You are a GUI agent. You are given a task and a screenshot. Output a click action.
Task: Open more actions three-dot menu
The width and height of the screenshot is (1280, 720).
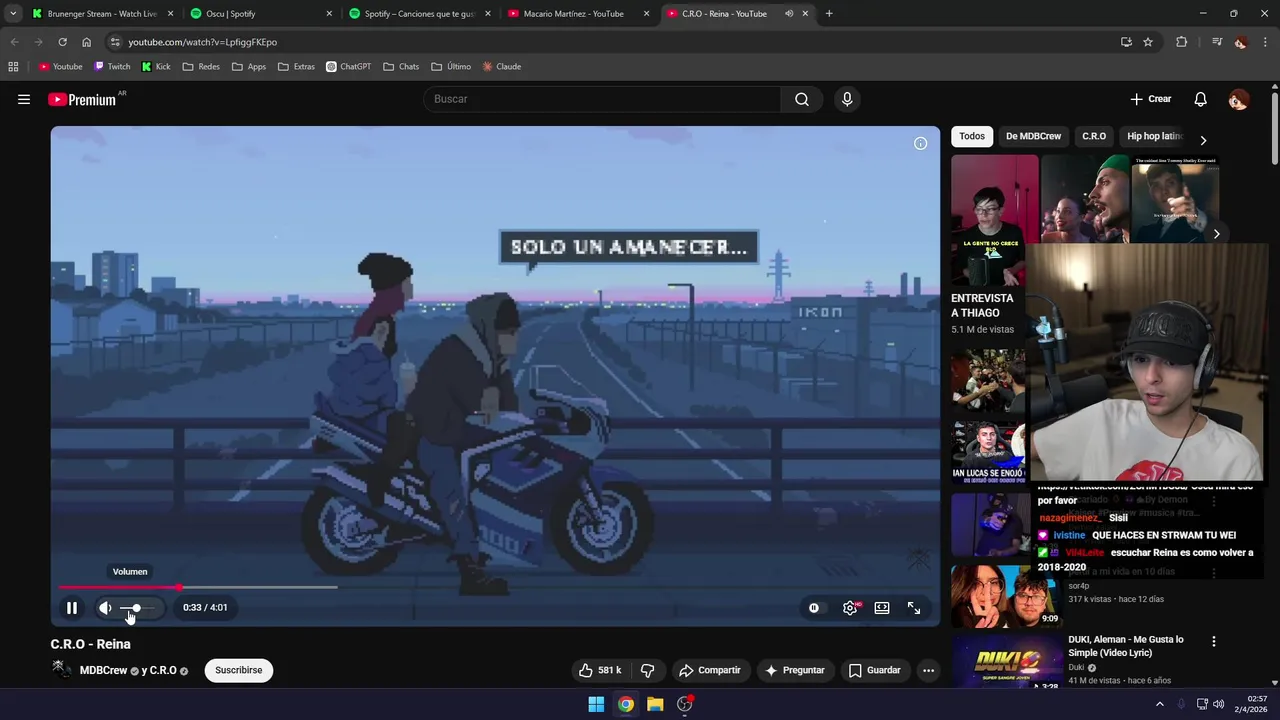coord(928,670)
